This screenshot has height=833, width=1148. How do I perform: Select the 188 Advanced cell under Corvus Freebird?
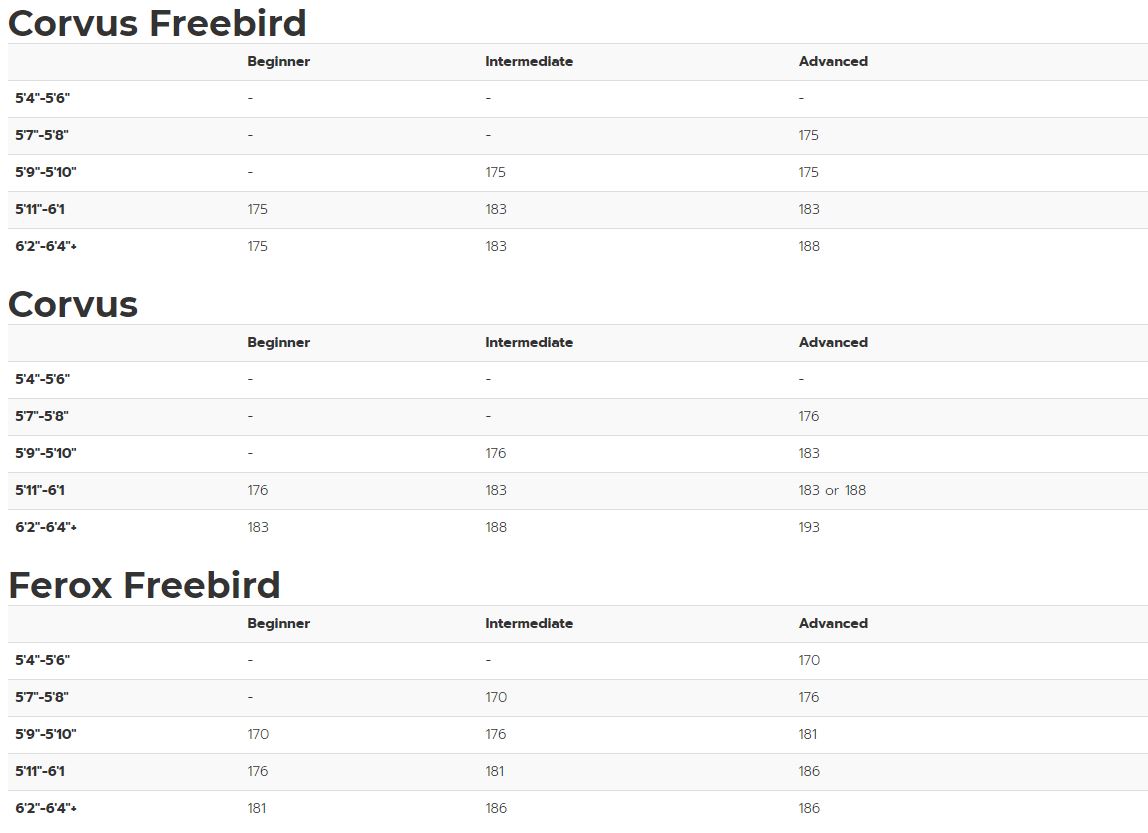click(809, 246)
